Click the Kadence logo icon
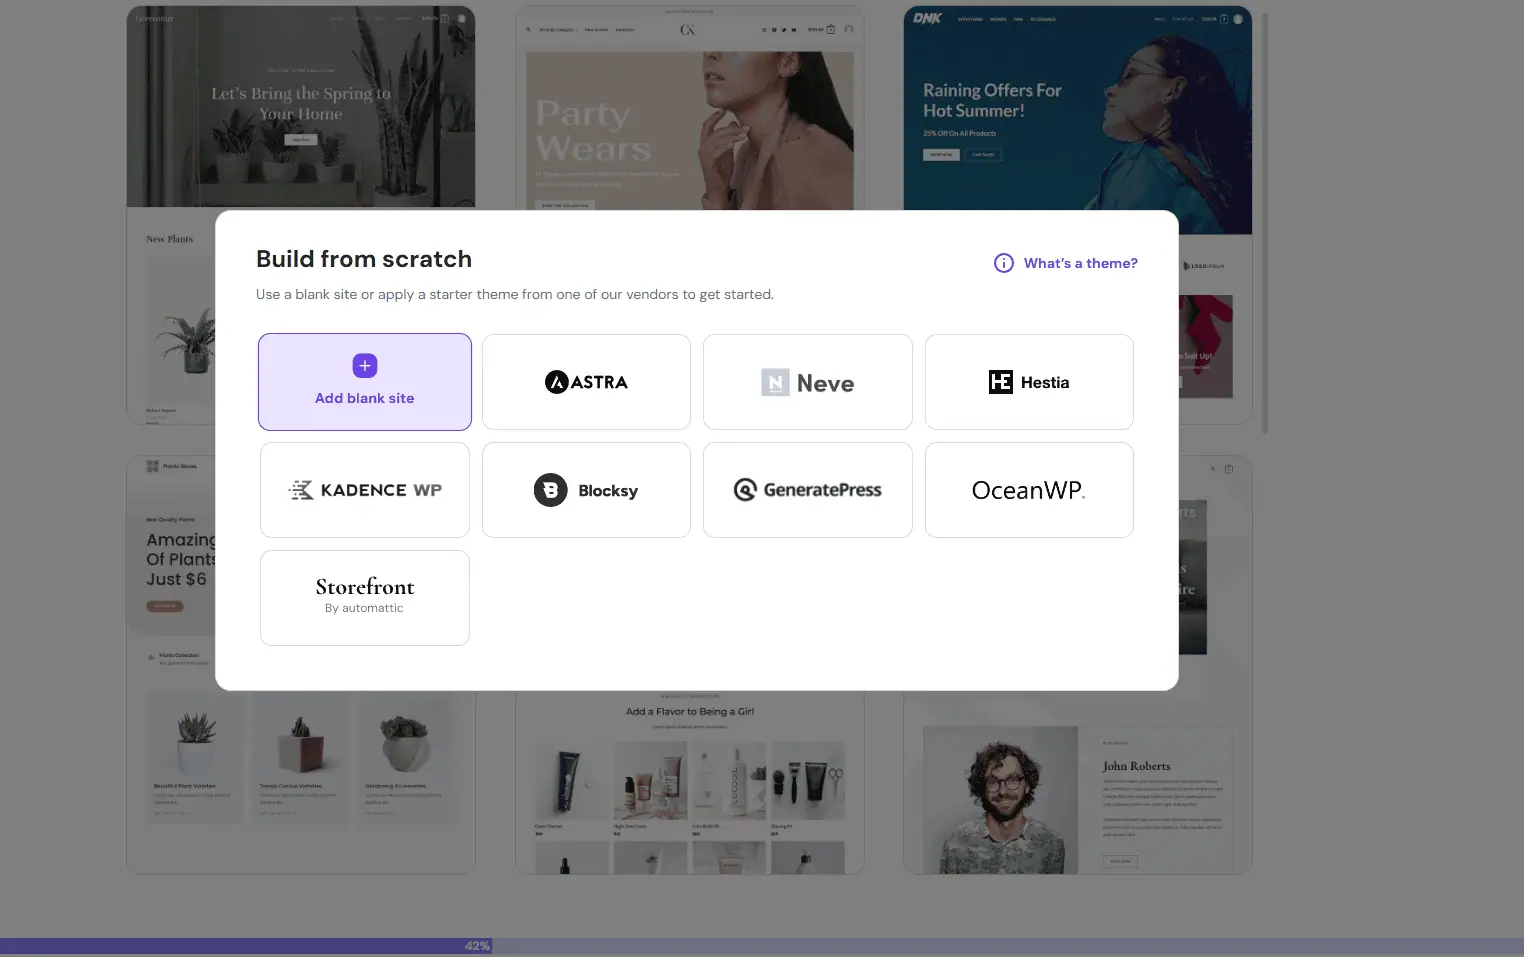Image resolution: width=1524 pixels, height=957 pixels. pos(301,490)
